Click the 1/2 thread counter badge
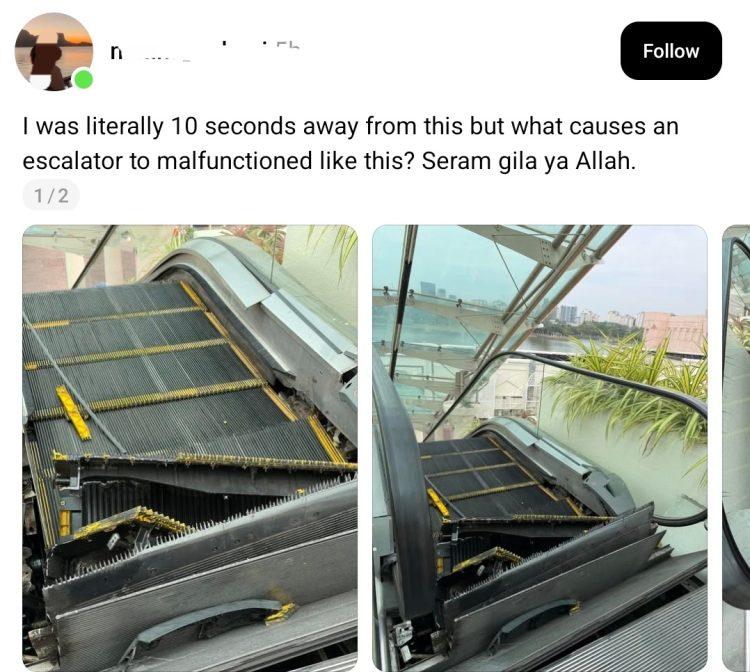Viewport: 750px width, 672px height. pos(51,196)
